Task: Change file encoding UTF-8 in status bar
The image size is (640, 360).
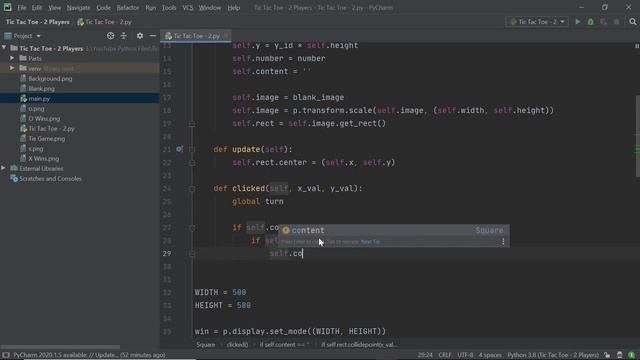Action: pos(465,355)
